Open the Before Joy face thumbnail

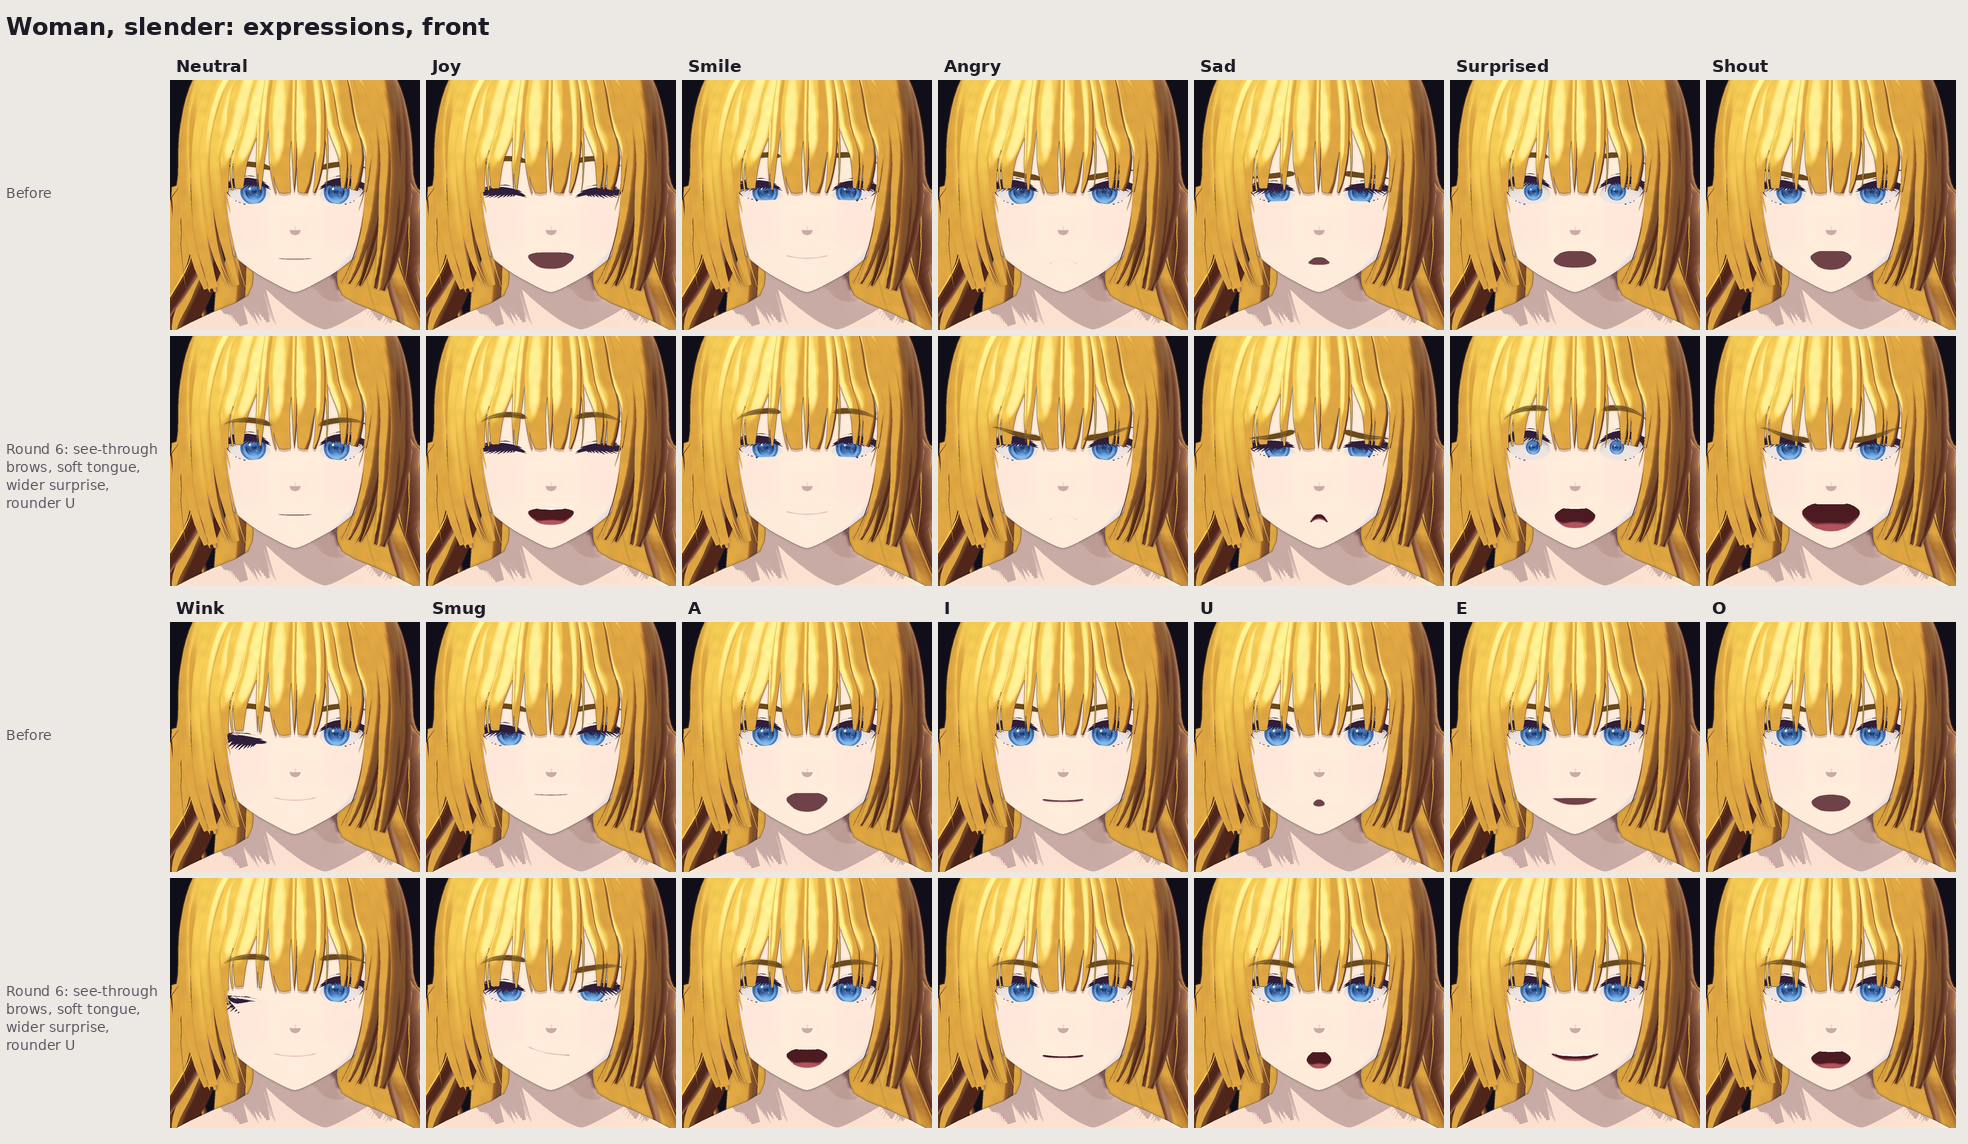point(551,205)
